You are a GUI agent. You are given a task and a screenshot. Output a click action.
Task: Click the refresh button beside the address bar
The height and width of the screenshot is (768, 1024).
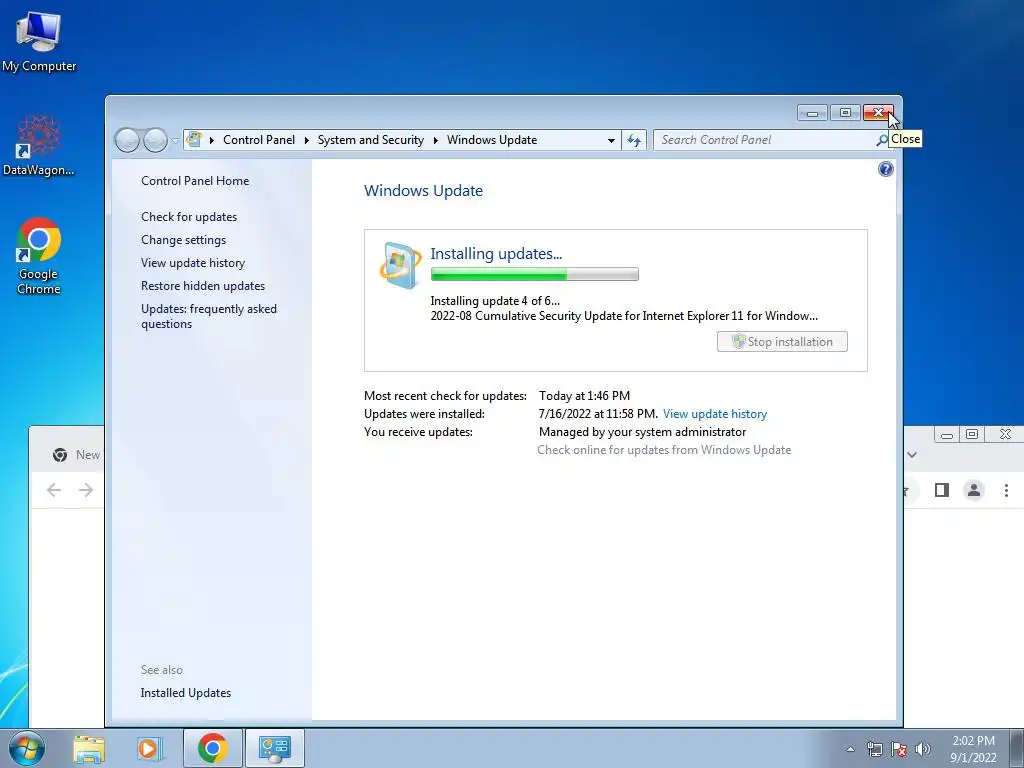[x=634, y=140]
